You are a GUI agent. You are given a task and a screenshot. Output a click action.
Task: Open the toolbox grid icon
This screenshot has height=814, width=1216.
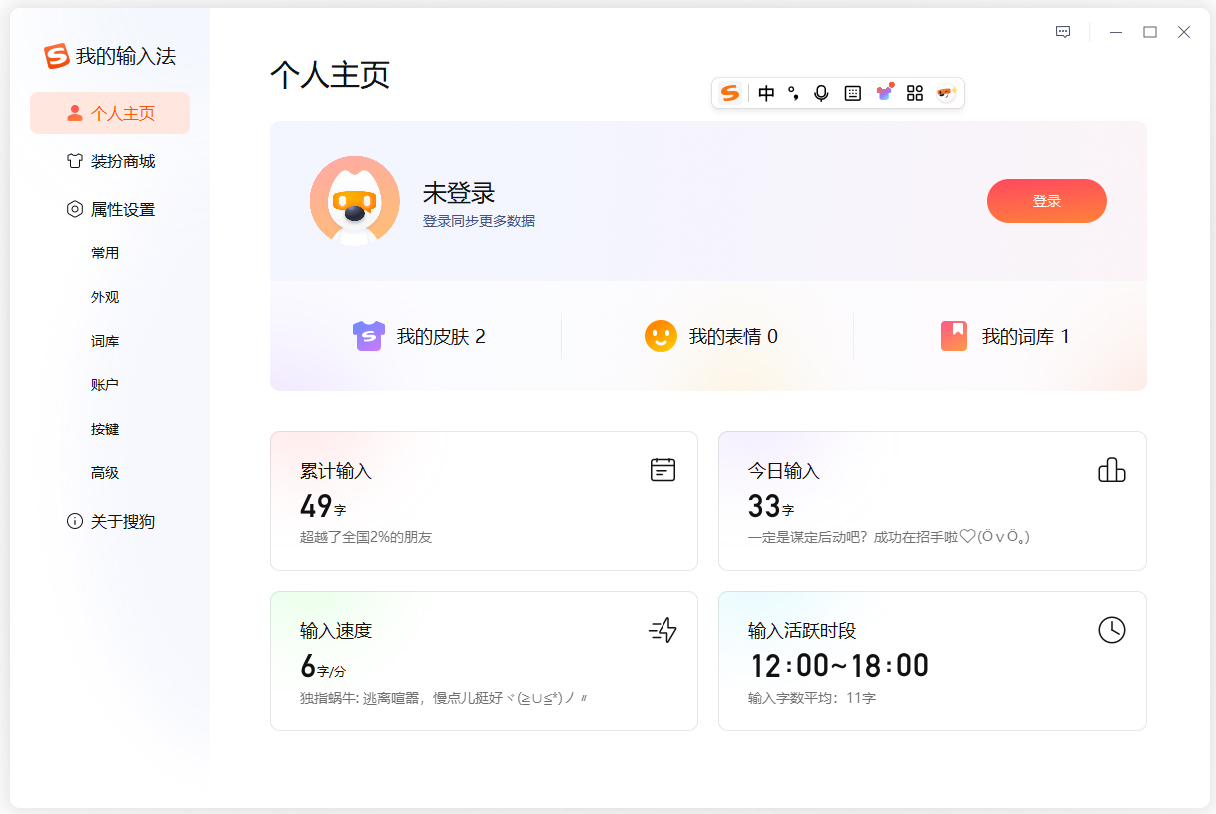pos(914,93)
